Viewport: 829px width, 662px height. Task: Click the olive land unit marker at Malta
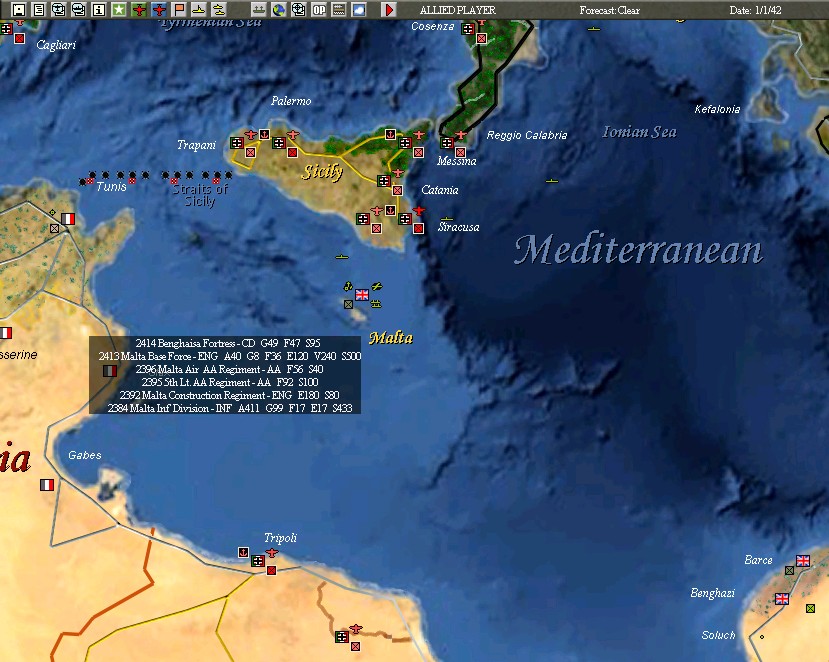348,305
